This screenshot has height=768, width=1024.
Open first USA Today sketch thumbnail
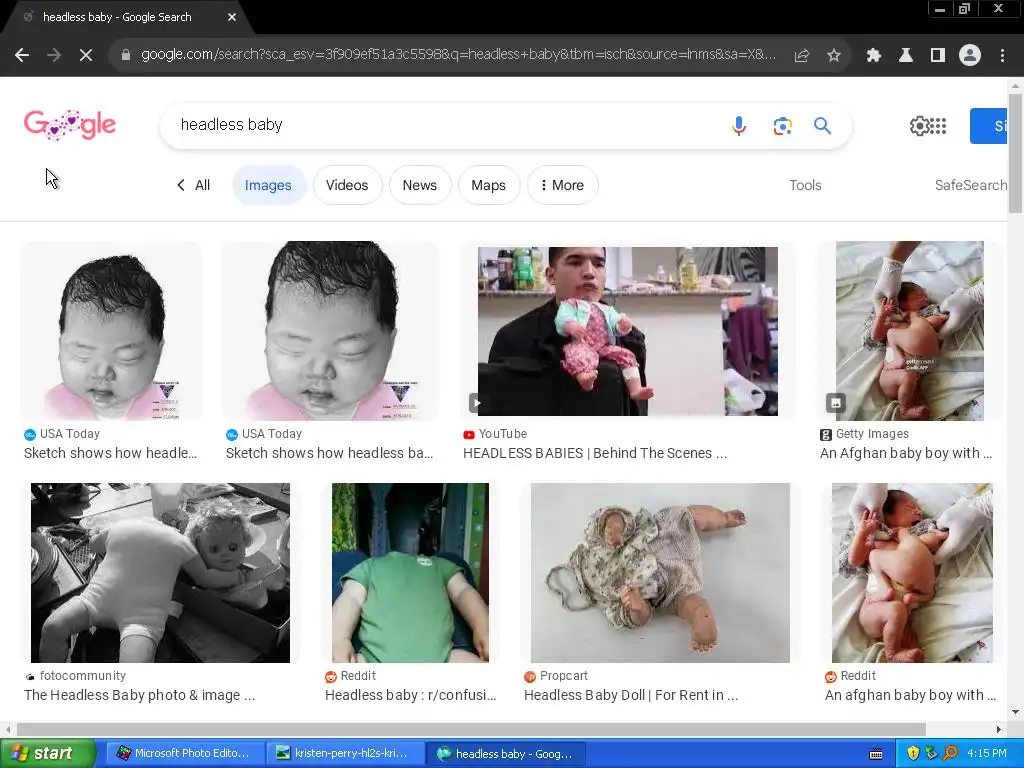coord(111,331)
